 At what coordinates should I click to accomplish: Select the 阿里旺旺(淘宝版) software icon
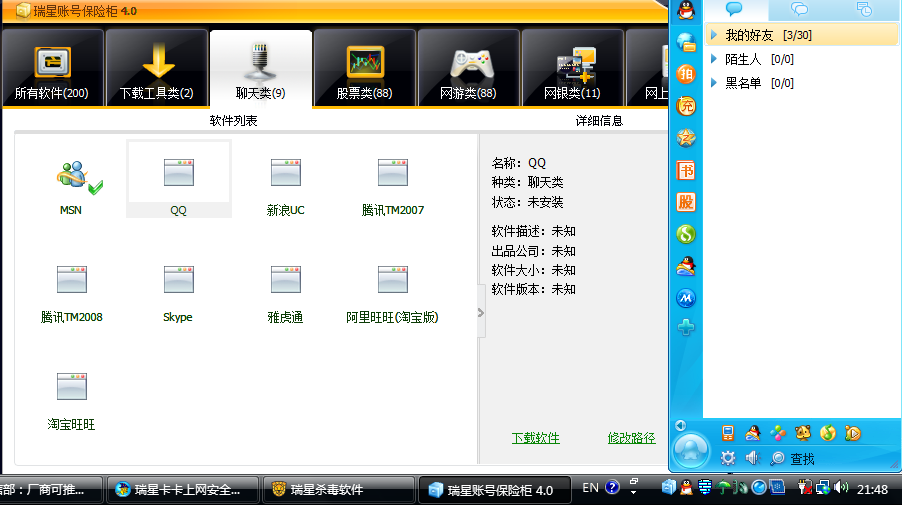point(393,280)
